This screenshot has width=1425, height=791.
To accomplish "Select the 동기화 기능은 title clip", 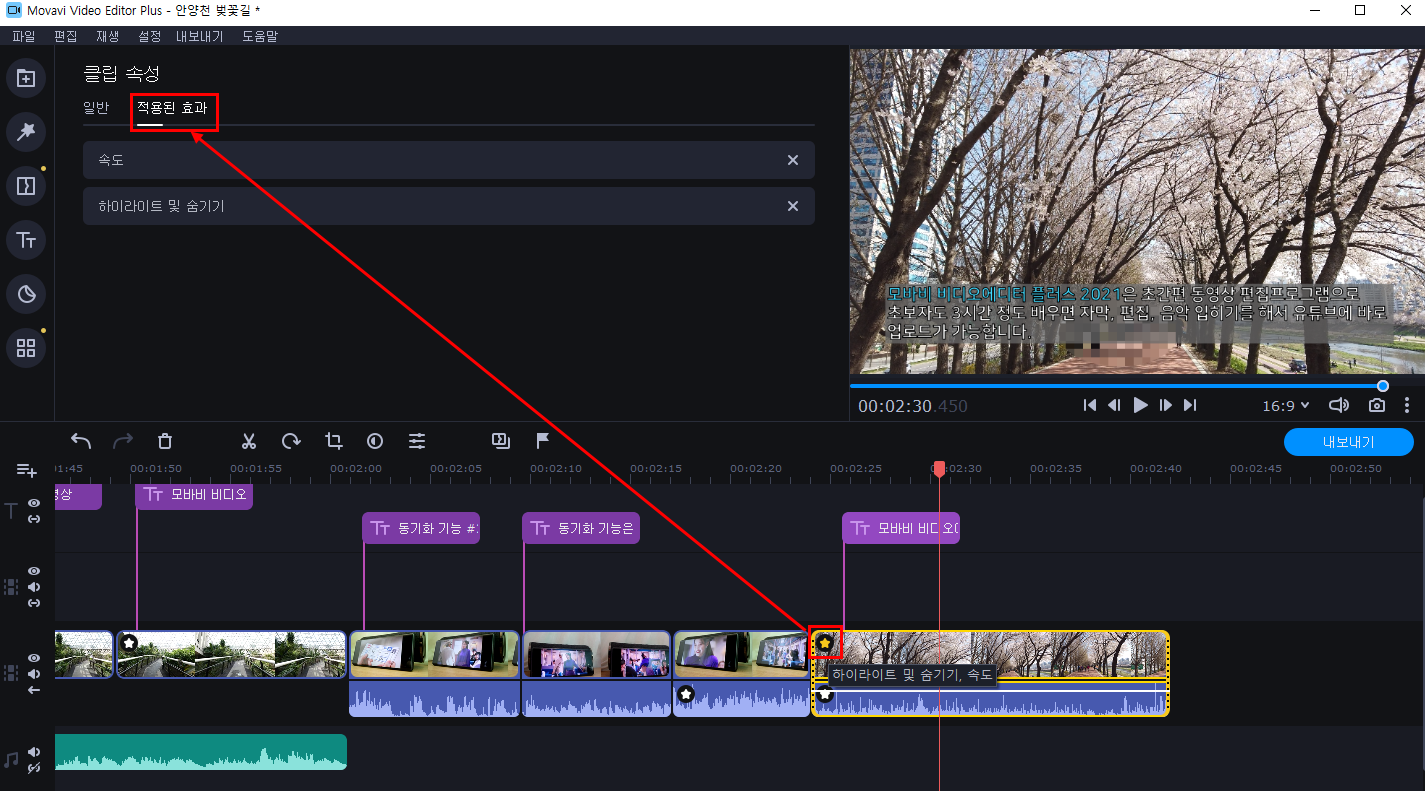I will (x=581, y=528).
